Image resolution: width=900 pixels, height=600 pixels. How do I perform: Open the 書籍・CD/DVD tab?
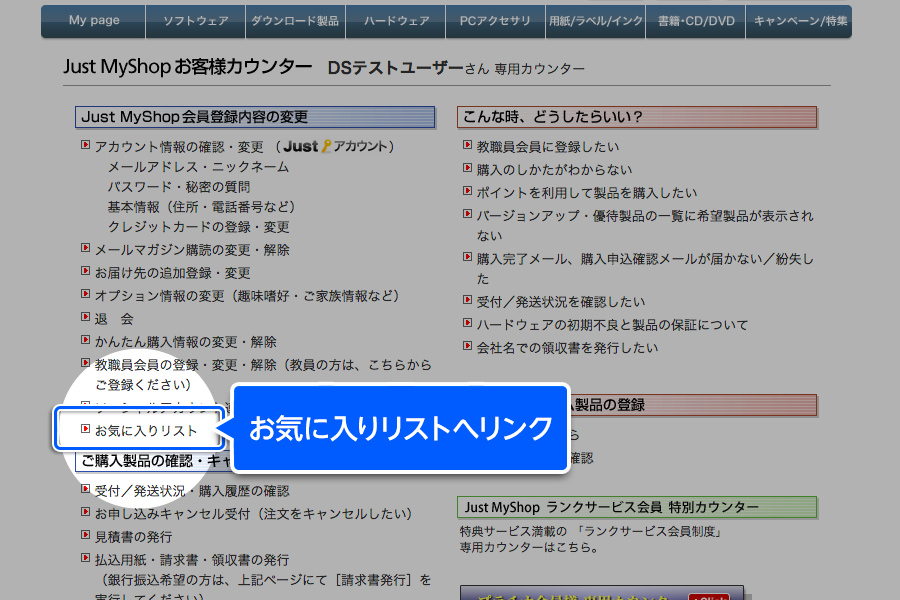[696, 21]
